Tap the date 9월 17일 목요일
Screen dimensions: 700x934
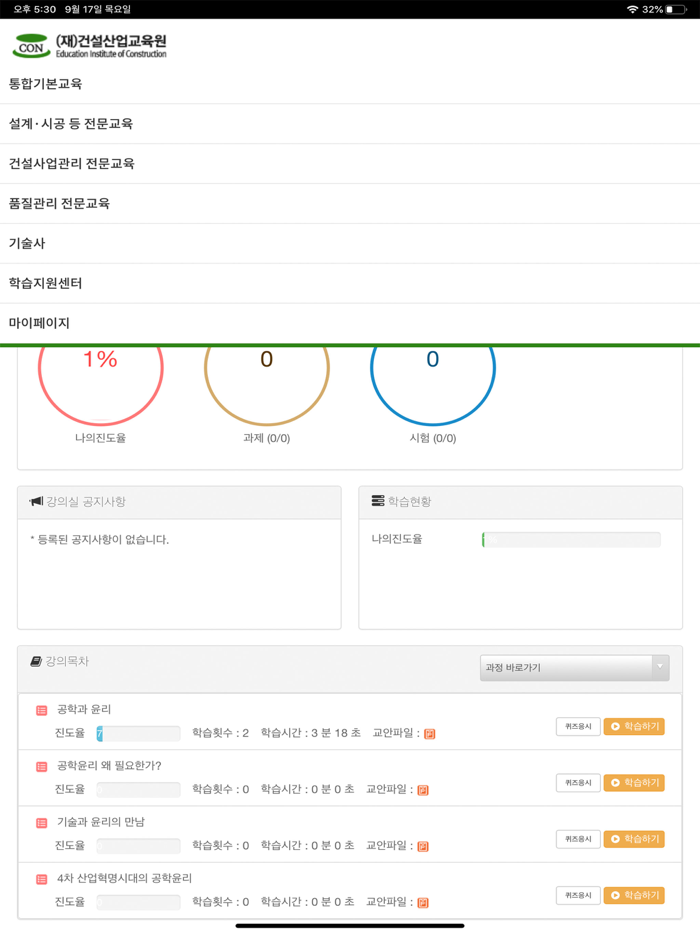click(98, 10)
